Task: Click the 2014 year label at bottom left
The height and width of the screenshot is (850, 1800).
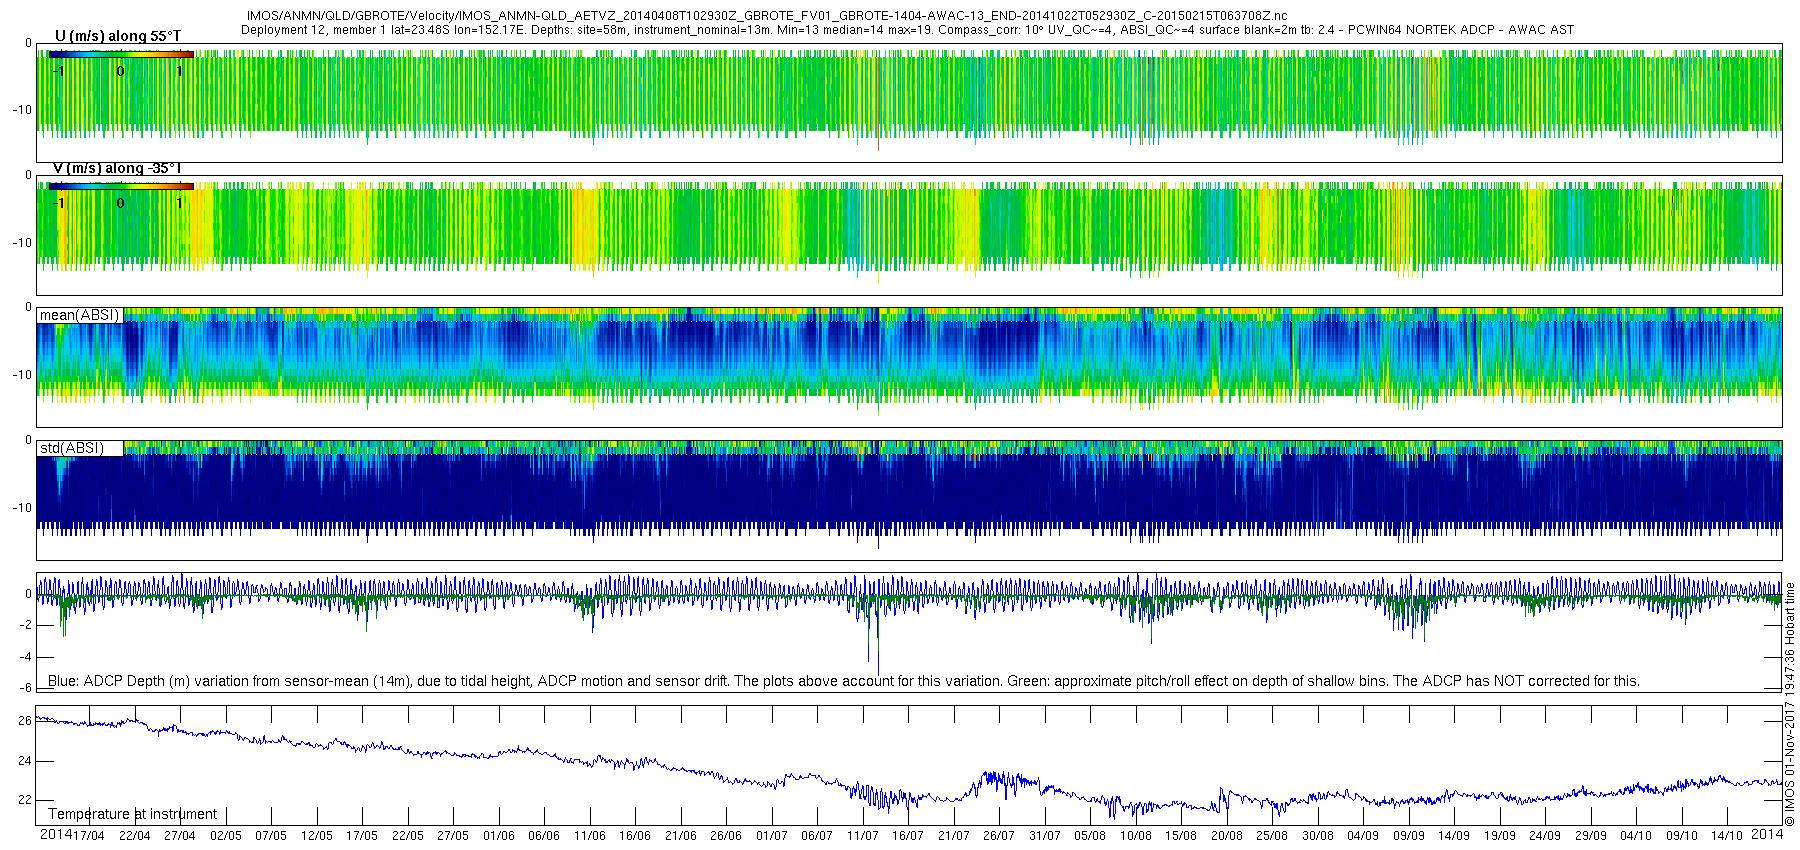Action: pos(55,835)
